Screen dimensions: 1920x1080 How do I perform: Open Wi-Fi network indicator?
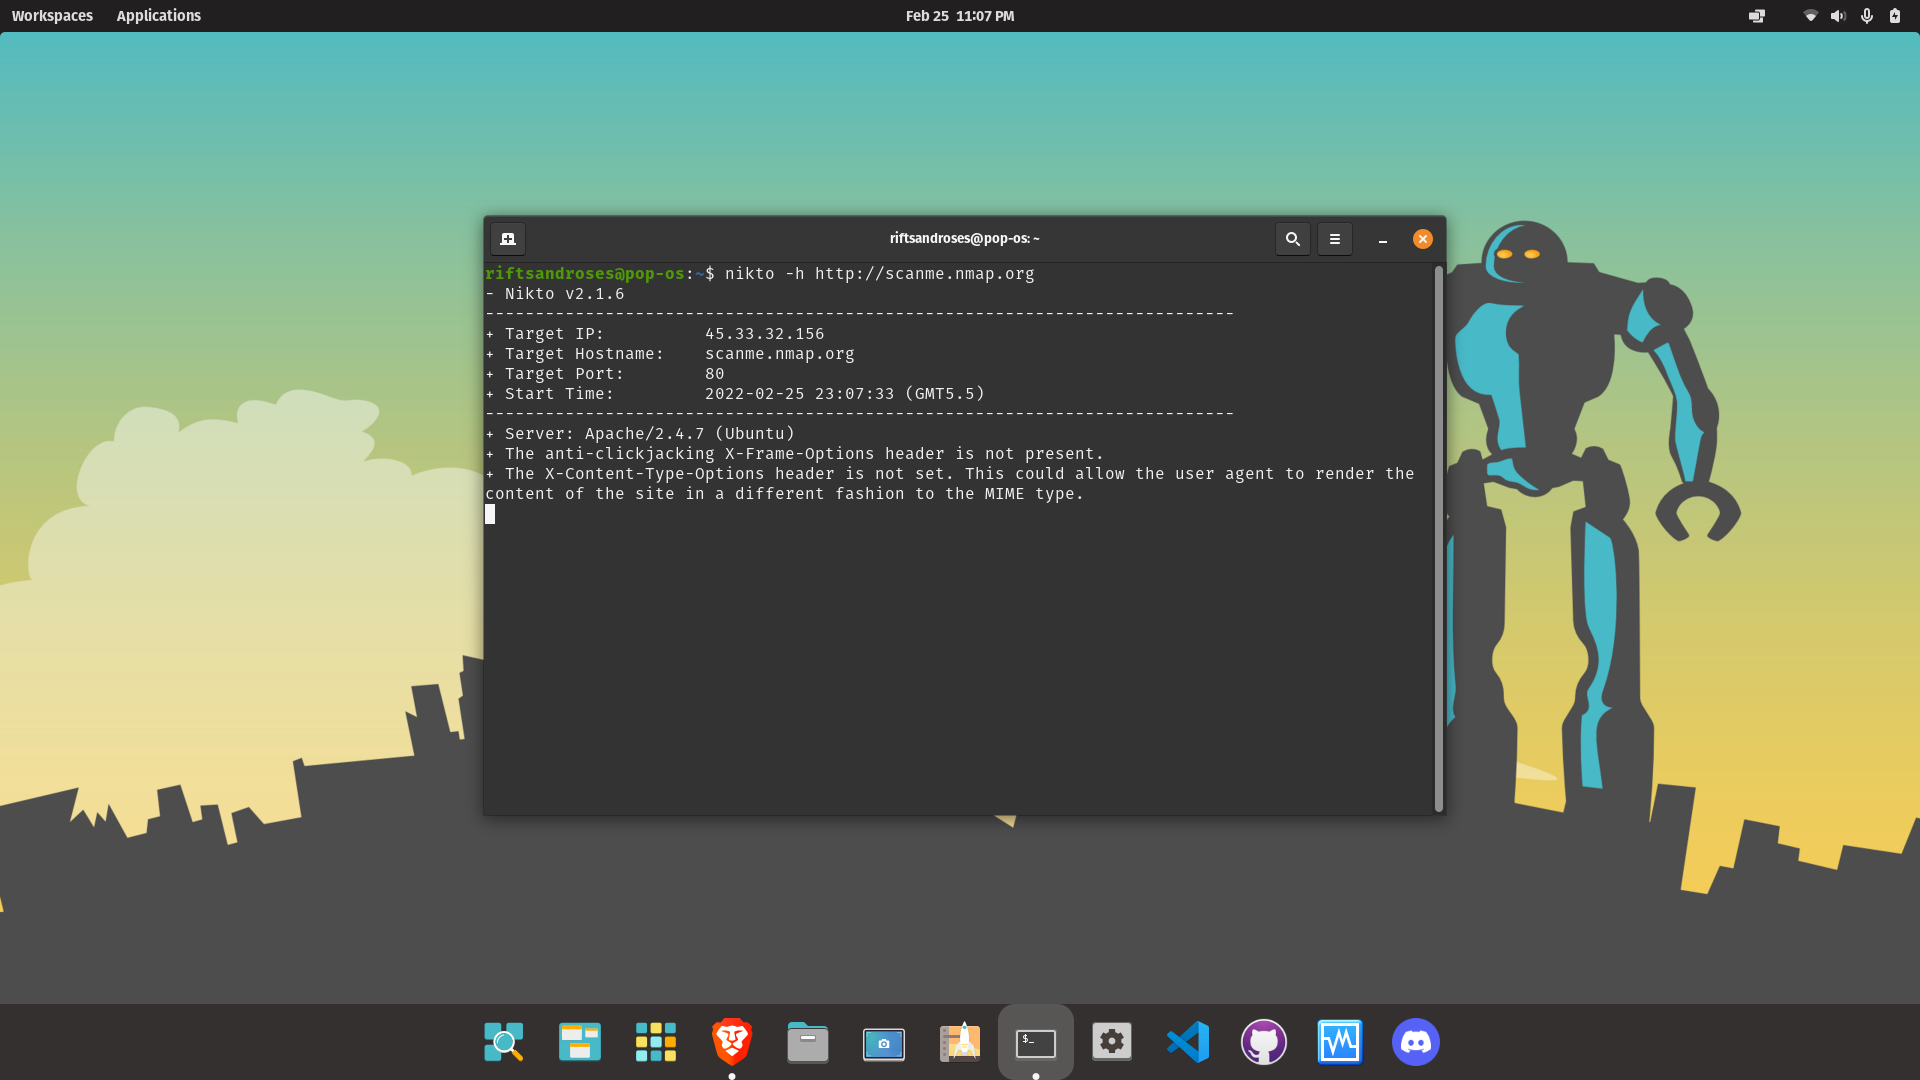pos(1810,16)
